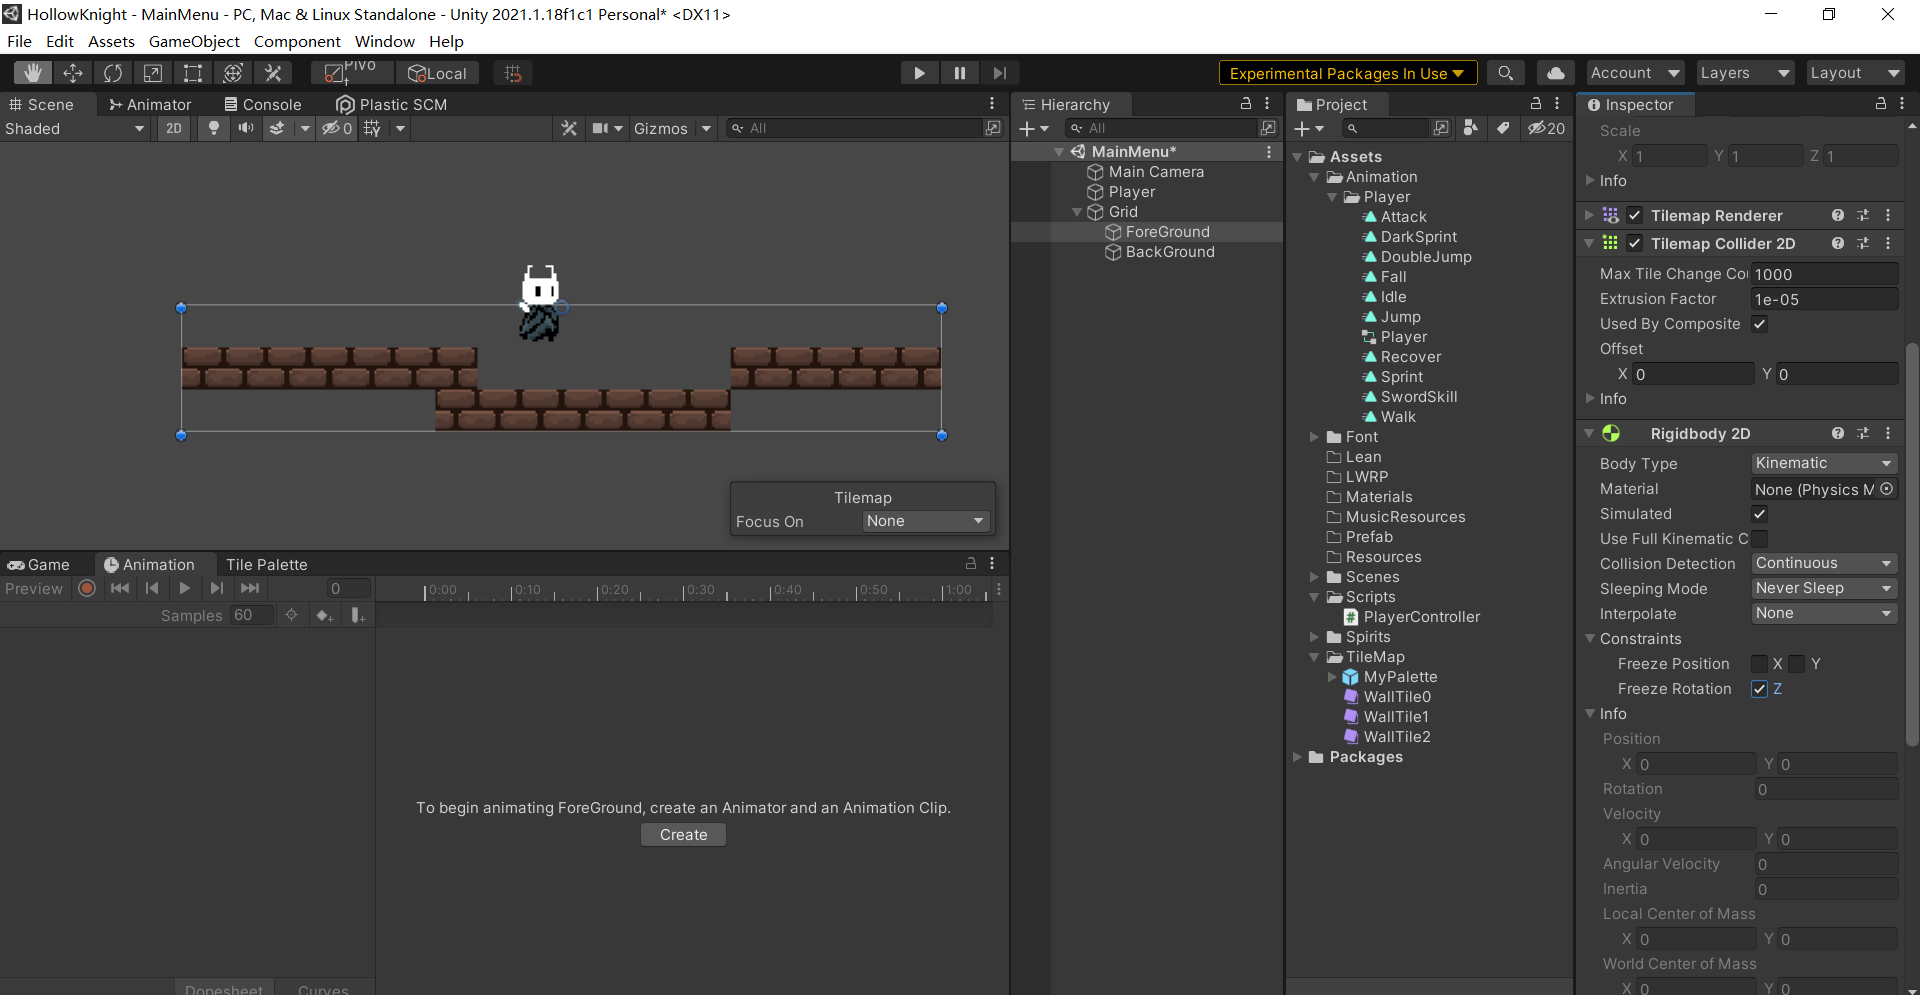This screenshot has height=995, width=1920.
Task: Open scene camera settings icon
Action: [600, 128]
